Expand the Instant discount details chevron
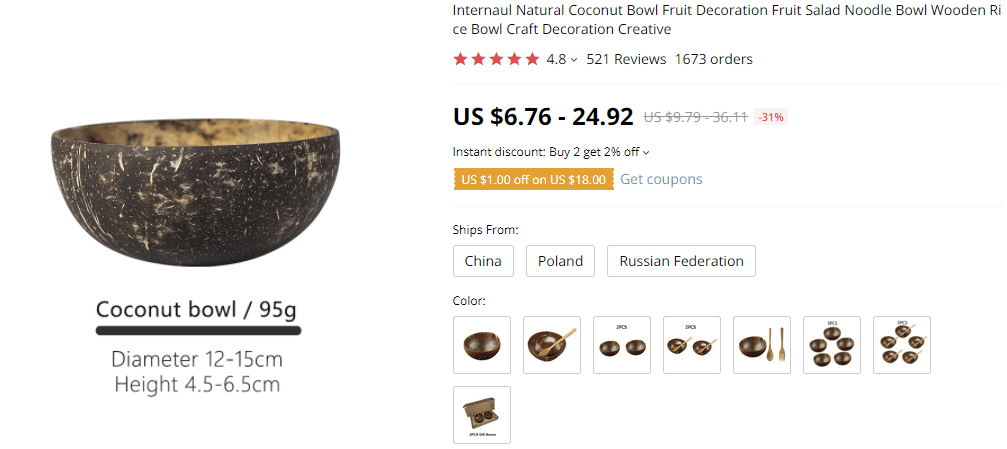Screen dimensions: 1007x449 coord(646,153)
